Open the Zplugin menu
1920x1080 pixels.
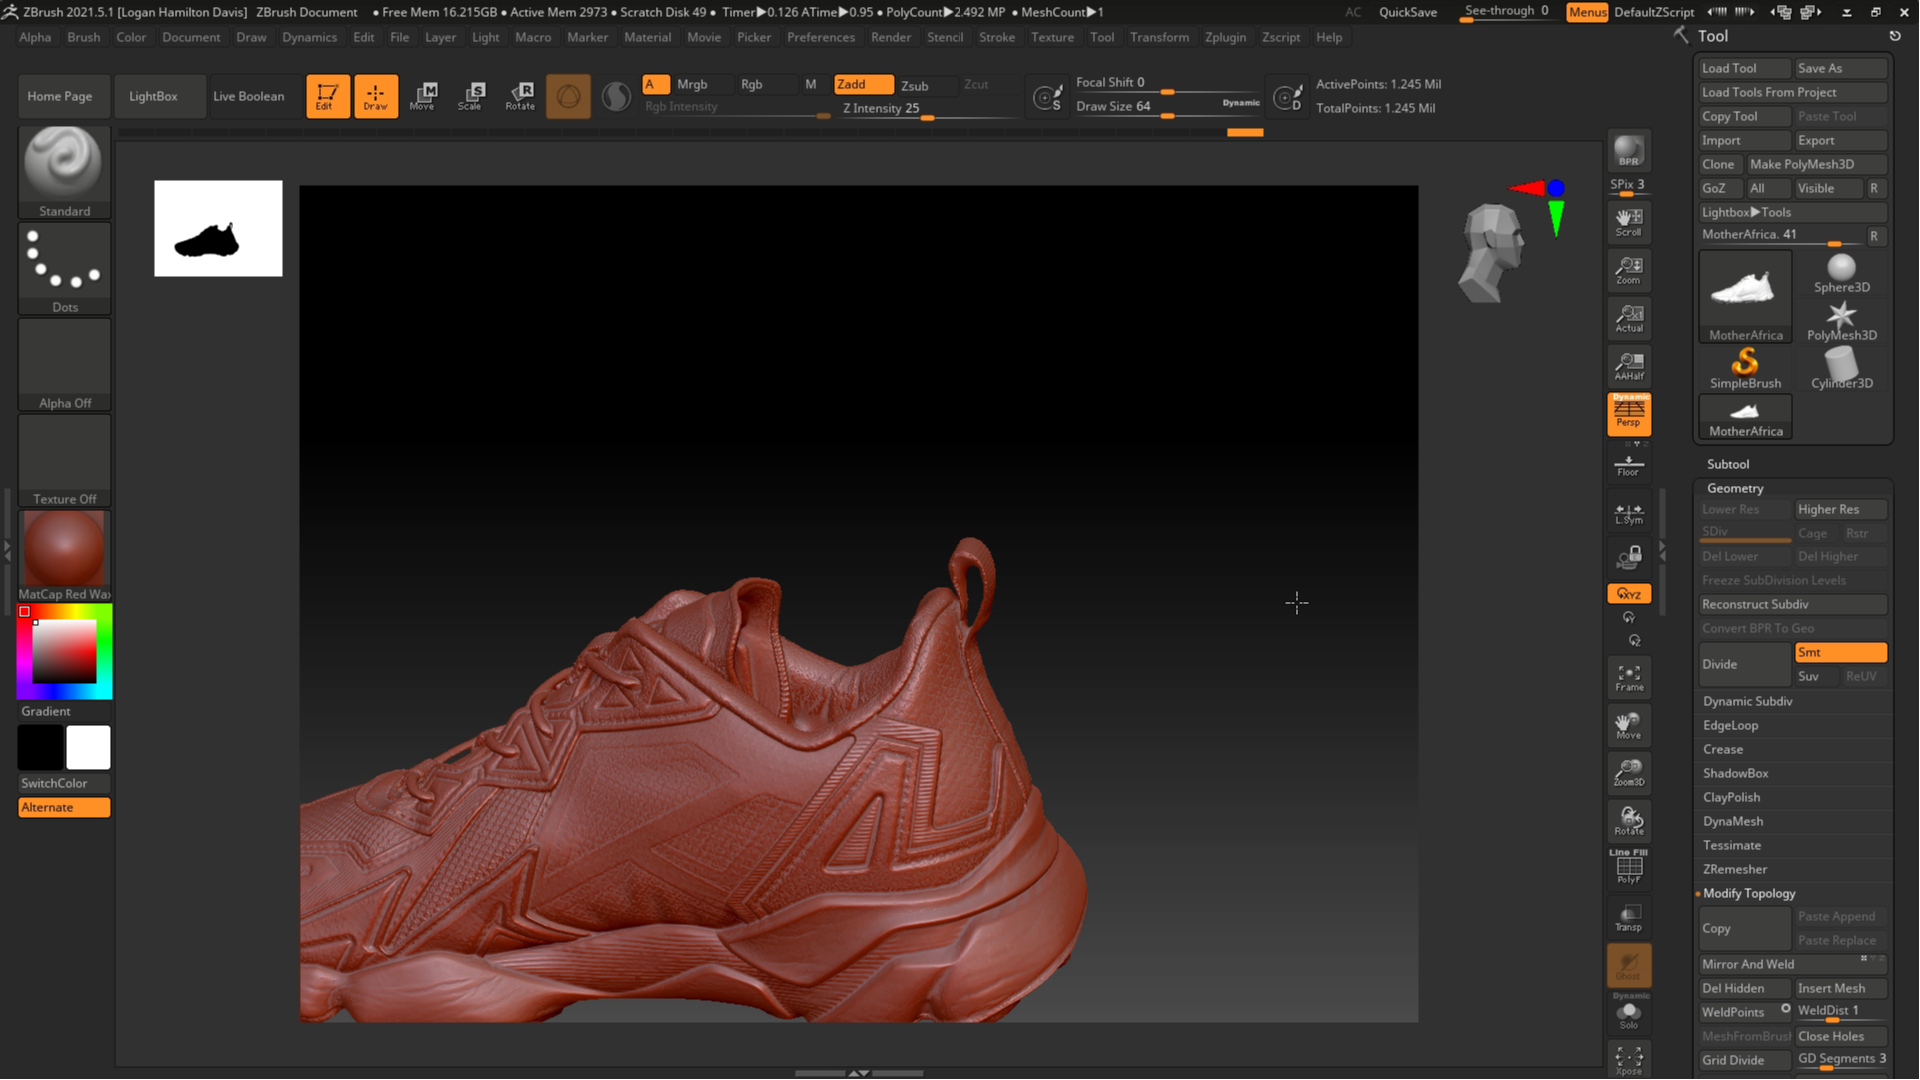pos(1225,37)
